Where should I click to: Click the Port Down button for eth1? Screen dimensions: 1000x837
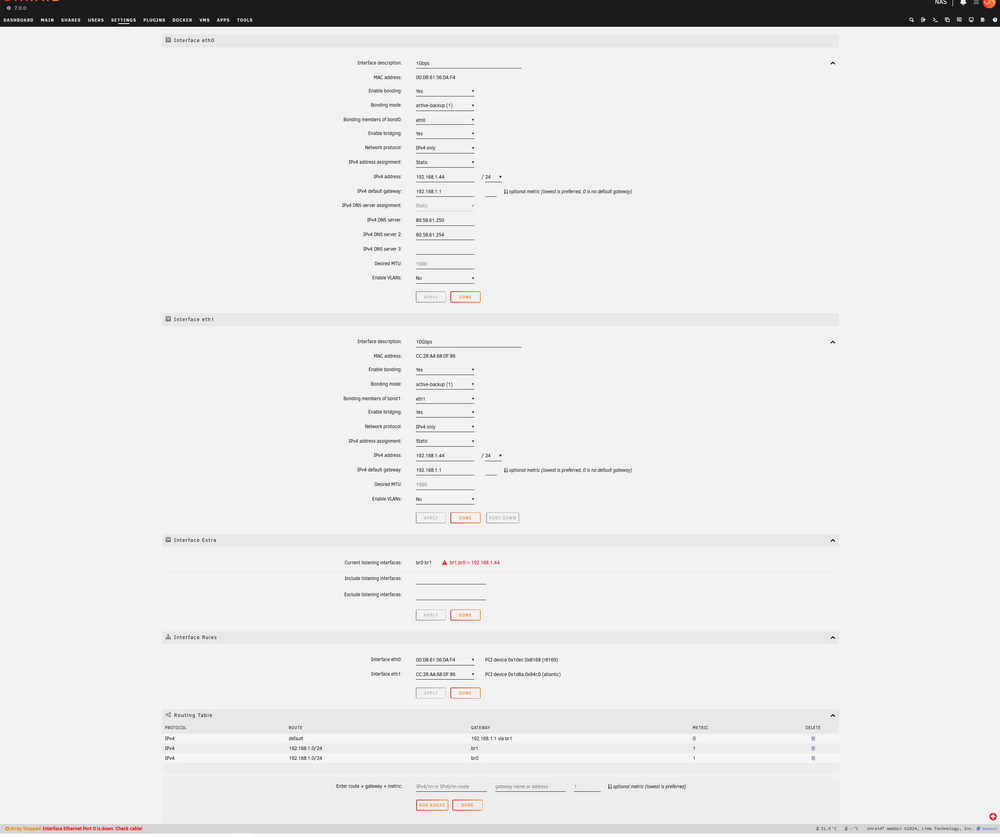503,518
